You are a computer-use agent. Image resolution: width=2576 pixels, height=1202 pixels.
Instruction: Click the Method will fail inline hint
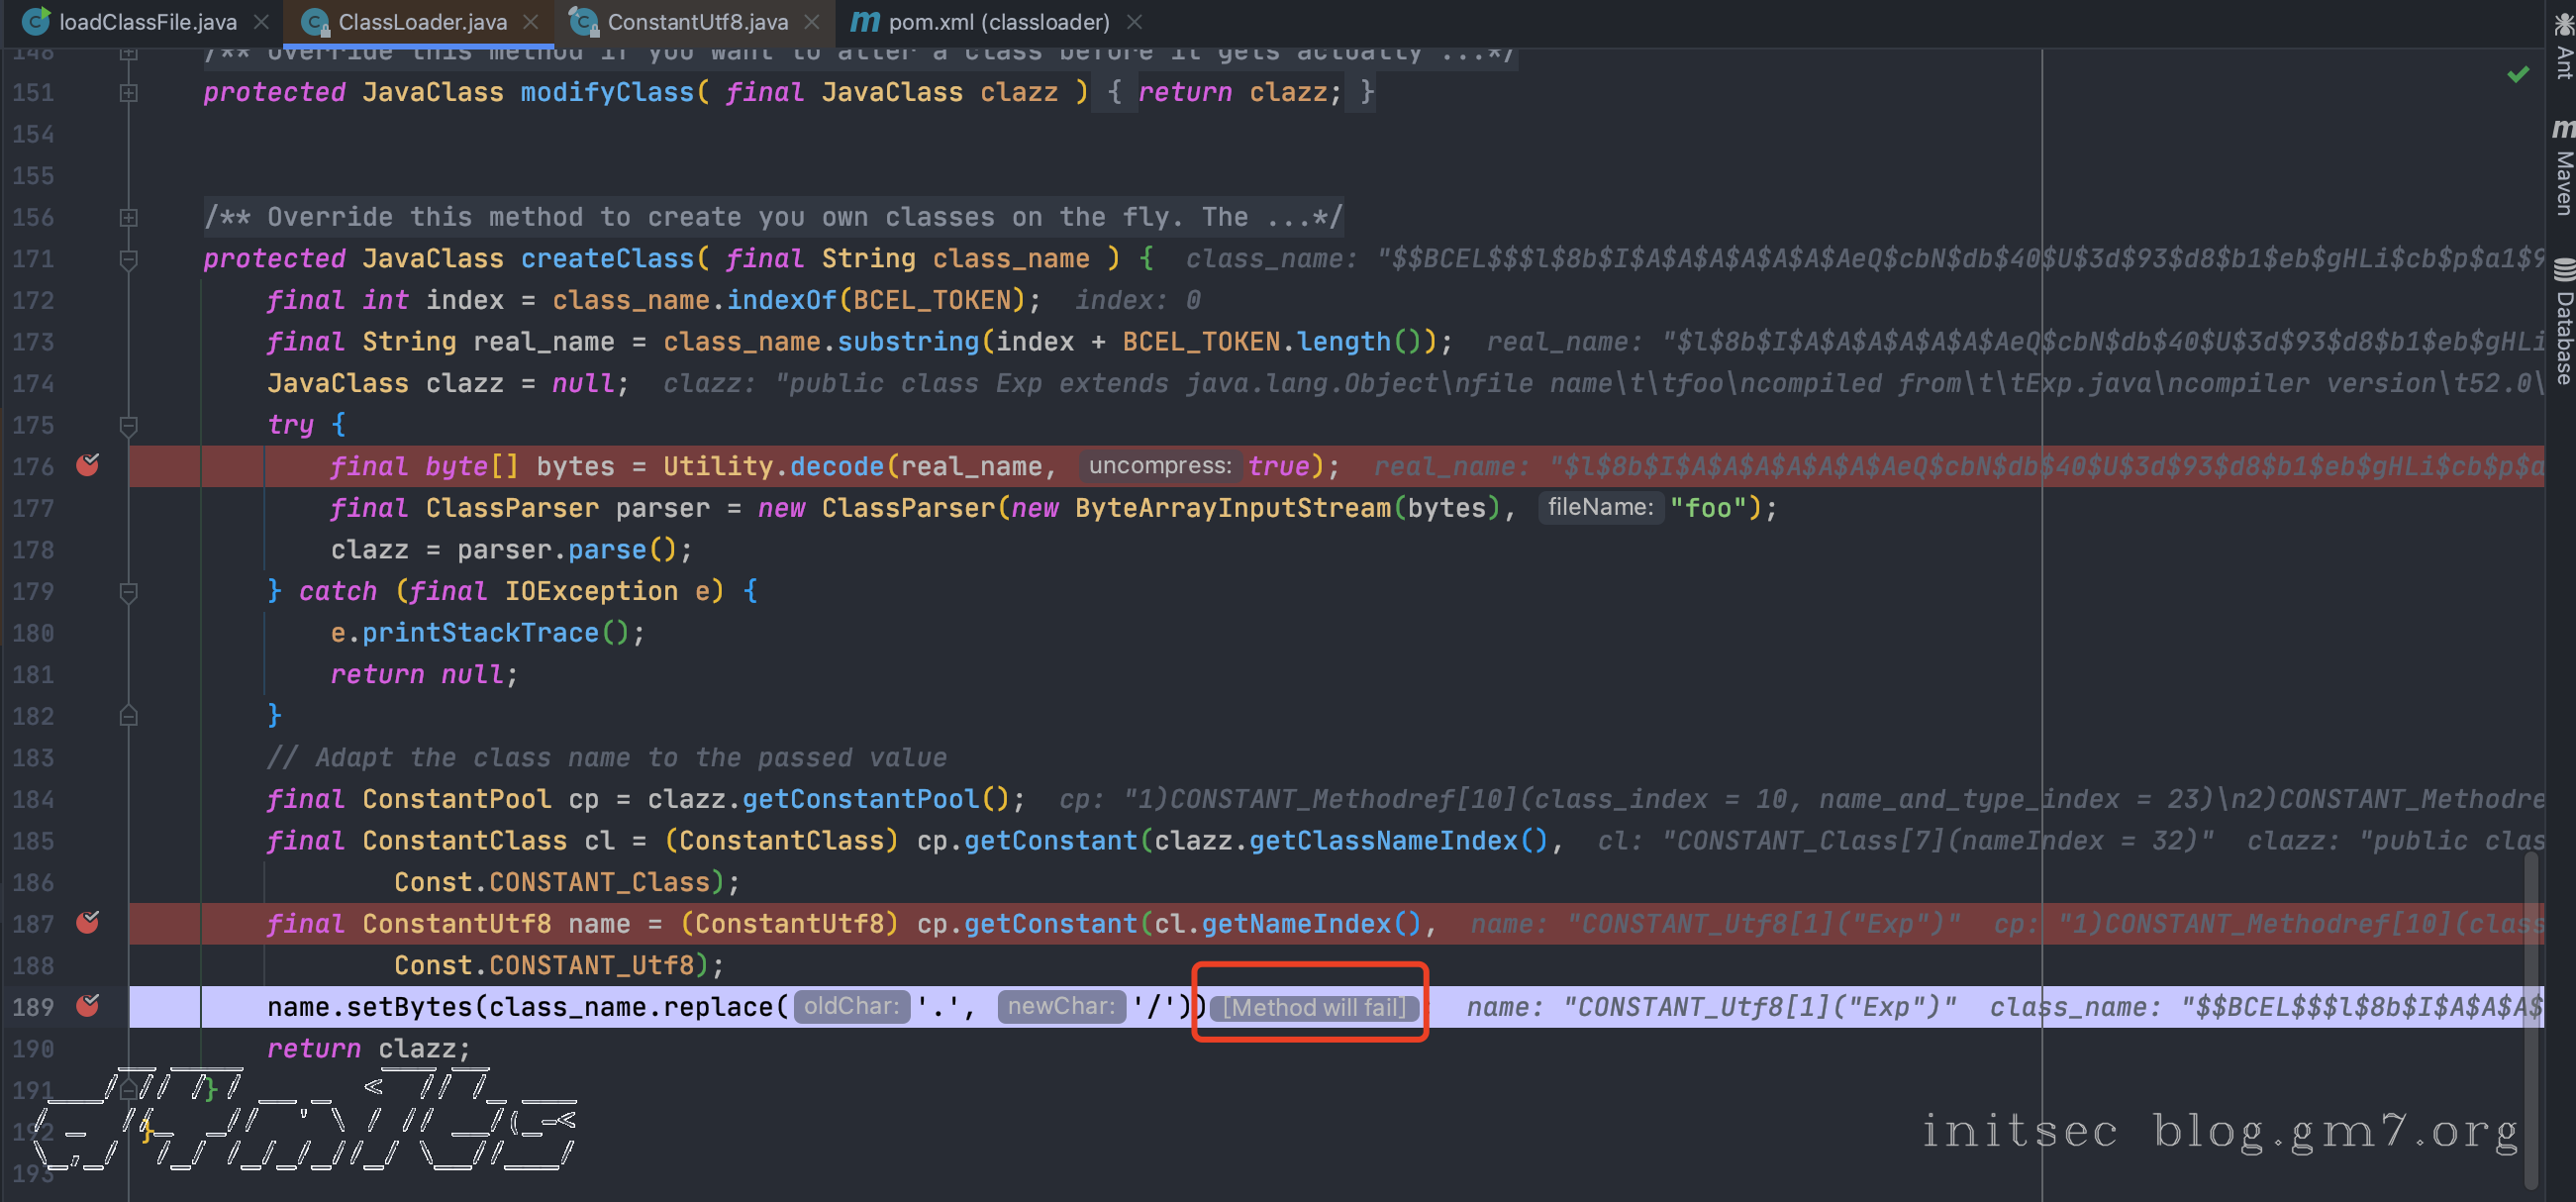coord(1313,1007)
